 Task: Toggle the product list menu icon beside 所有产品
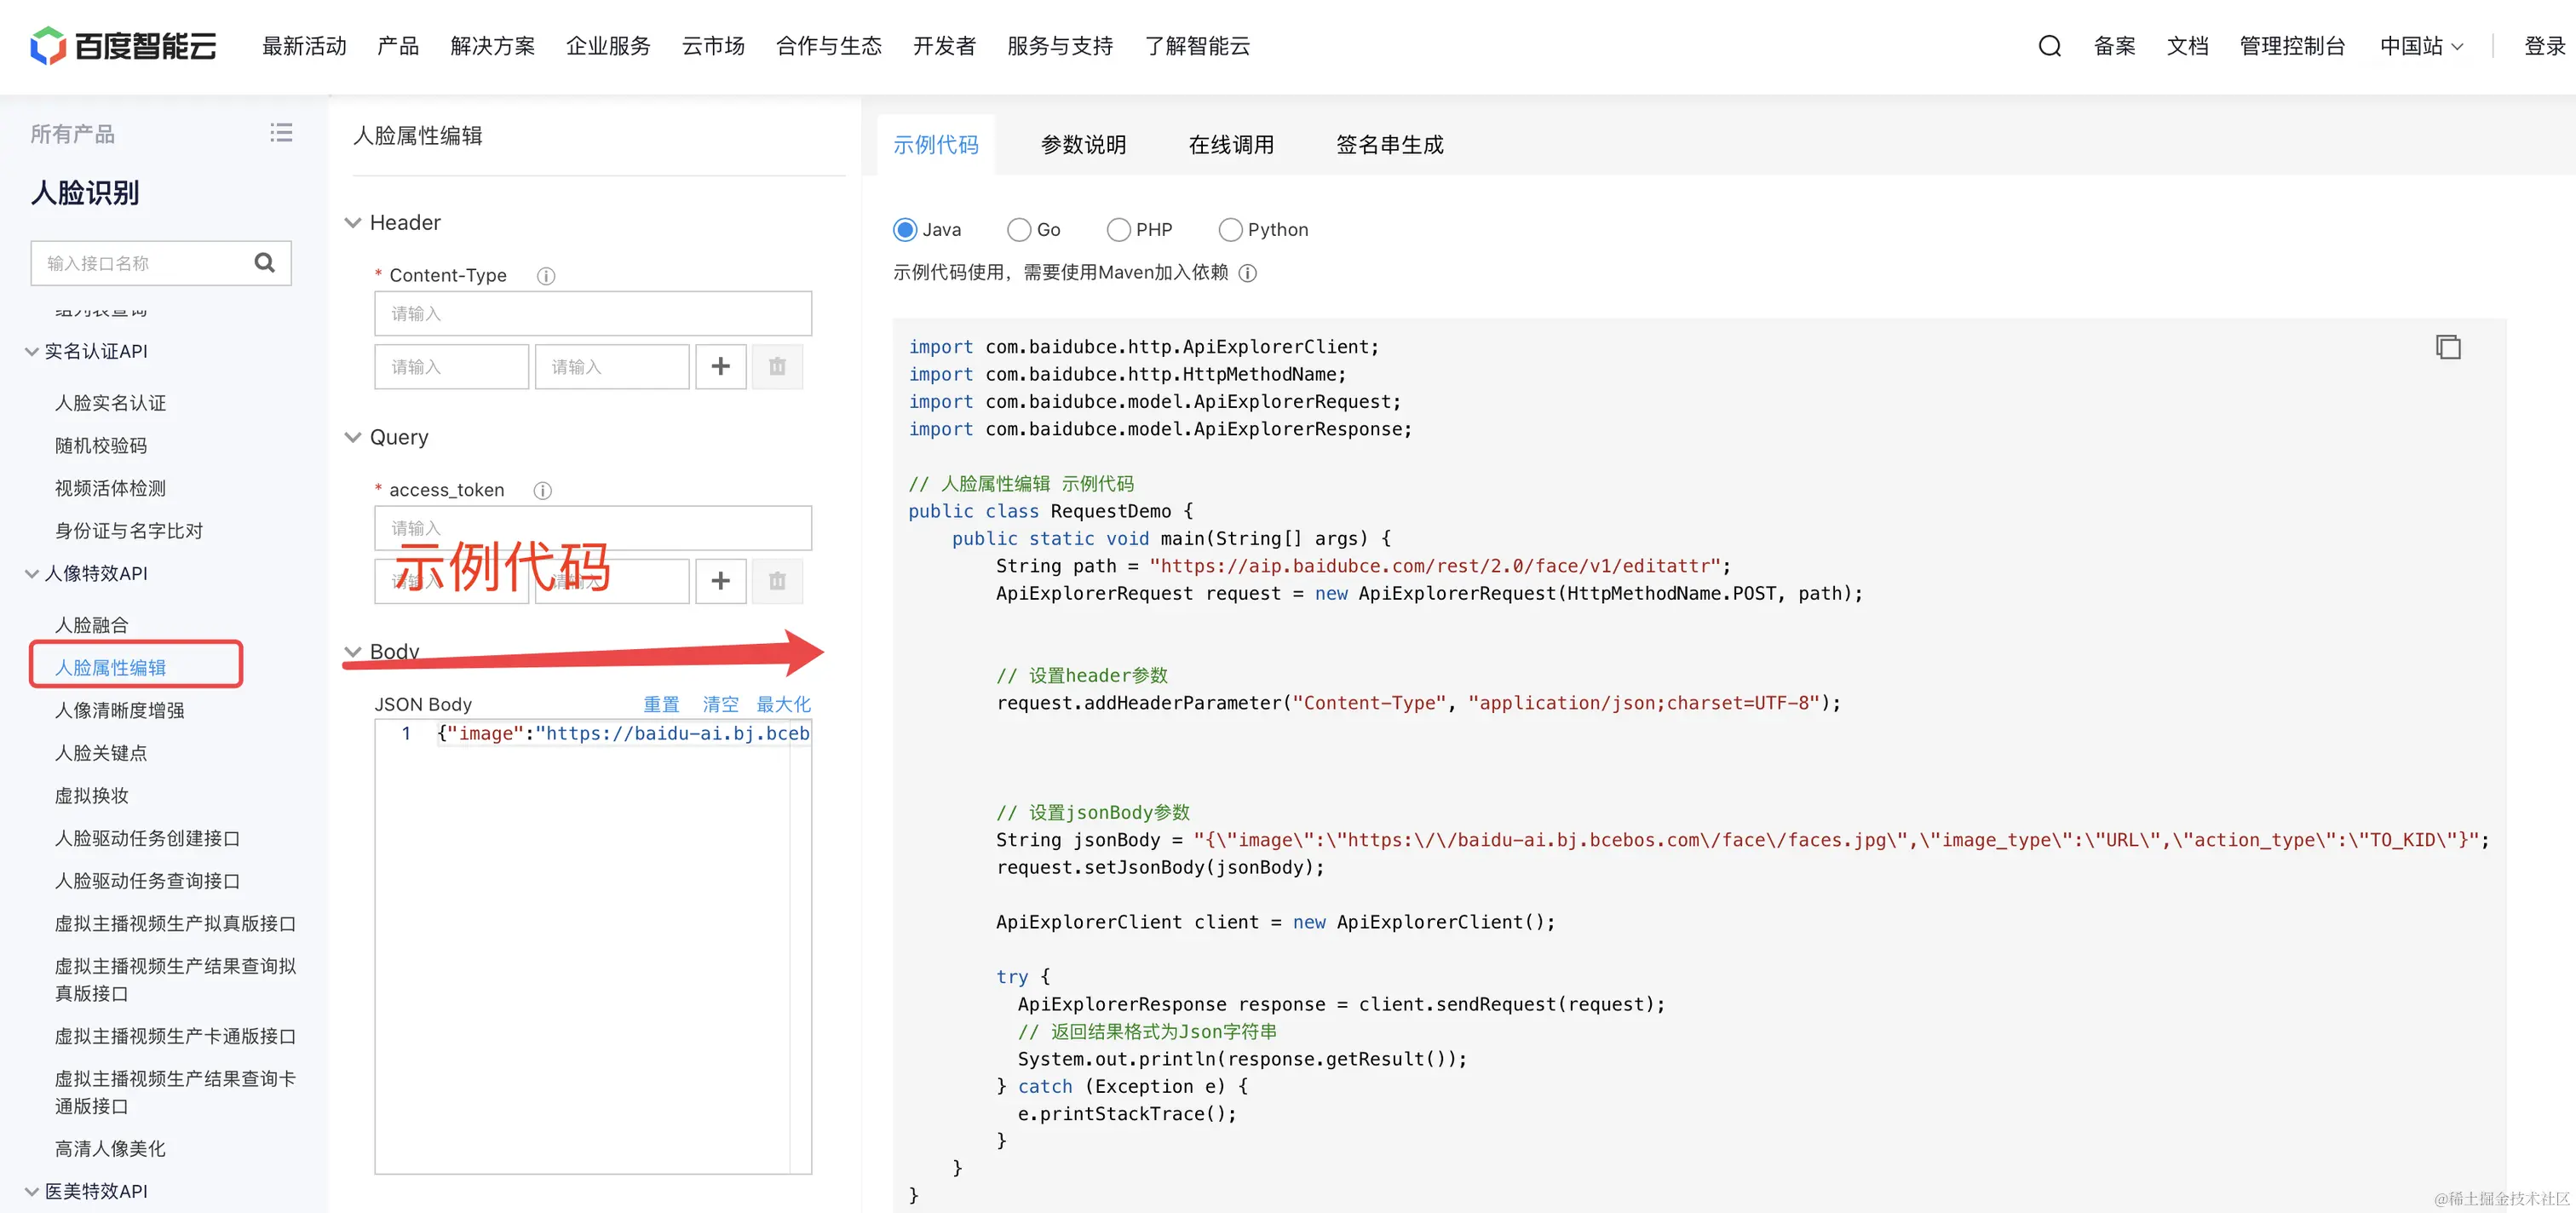pos(281,133)
